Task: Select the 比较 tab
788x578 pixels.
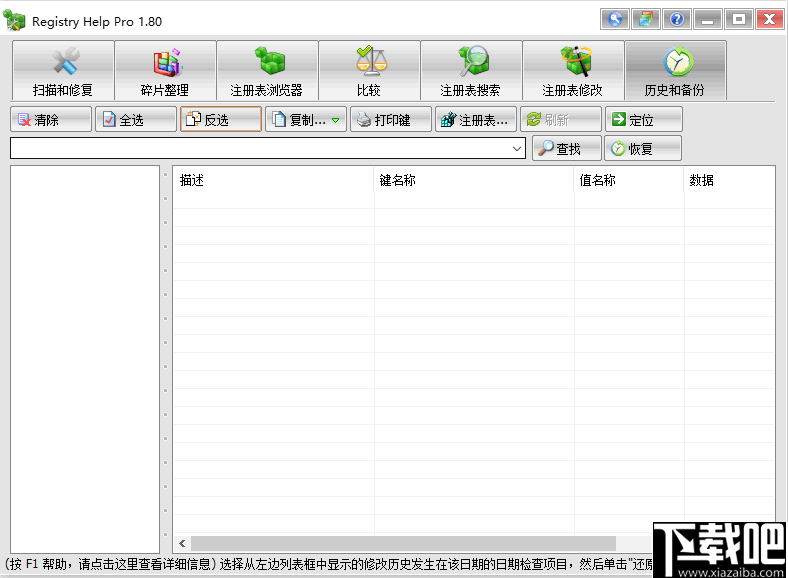Action: 369,70
